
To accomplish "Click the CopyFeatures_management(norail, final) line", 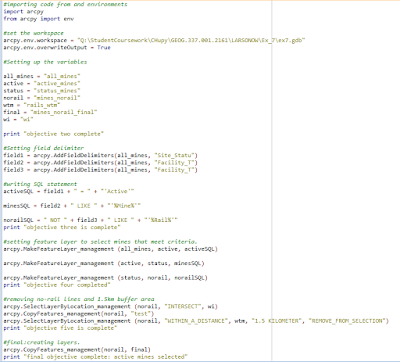I will (x=77, y=350).
